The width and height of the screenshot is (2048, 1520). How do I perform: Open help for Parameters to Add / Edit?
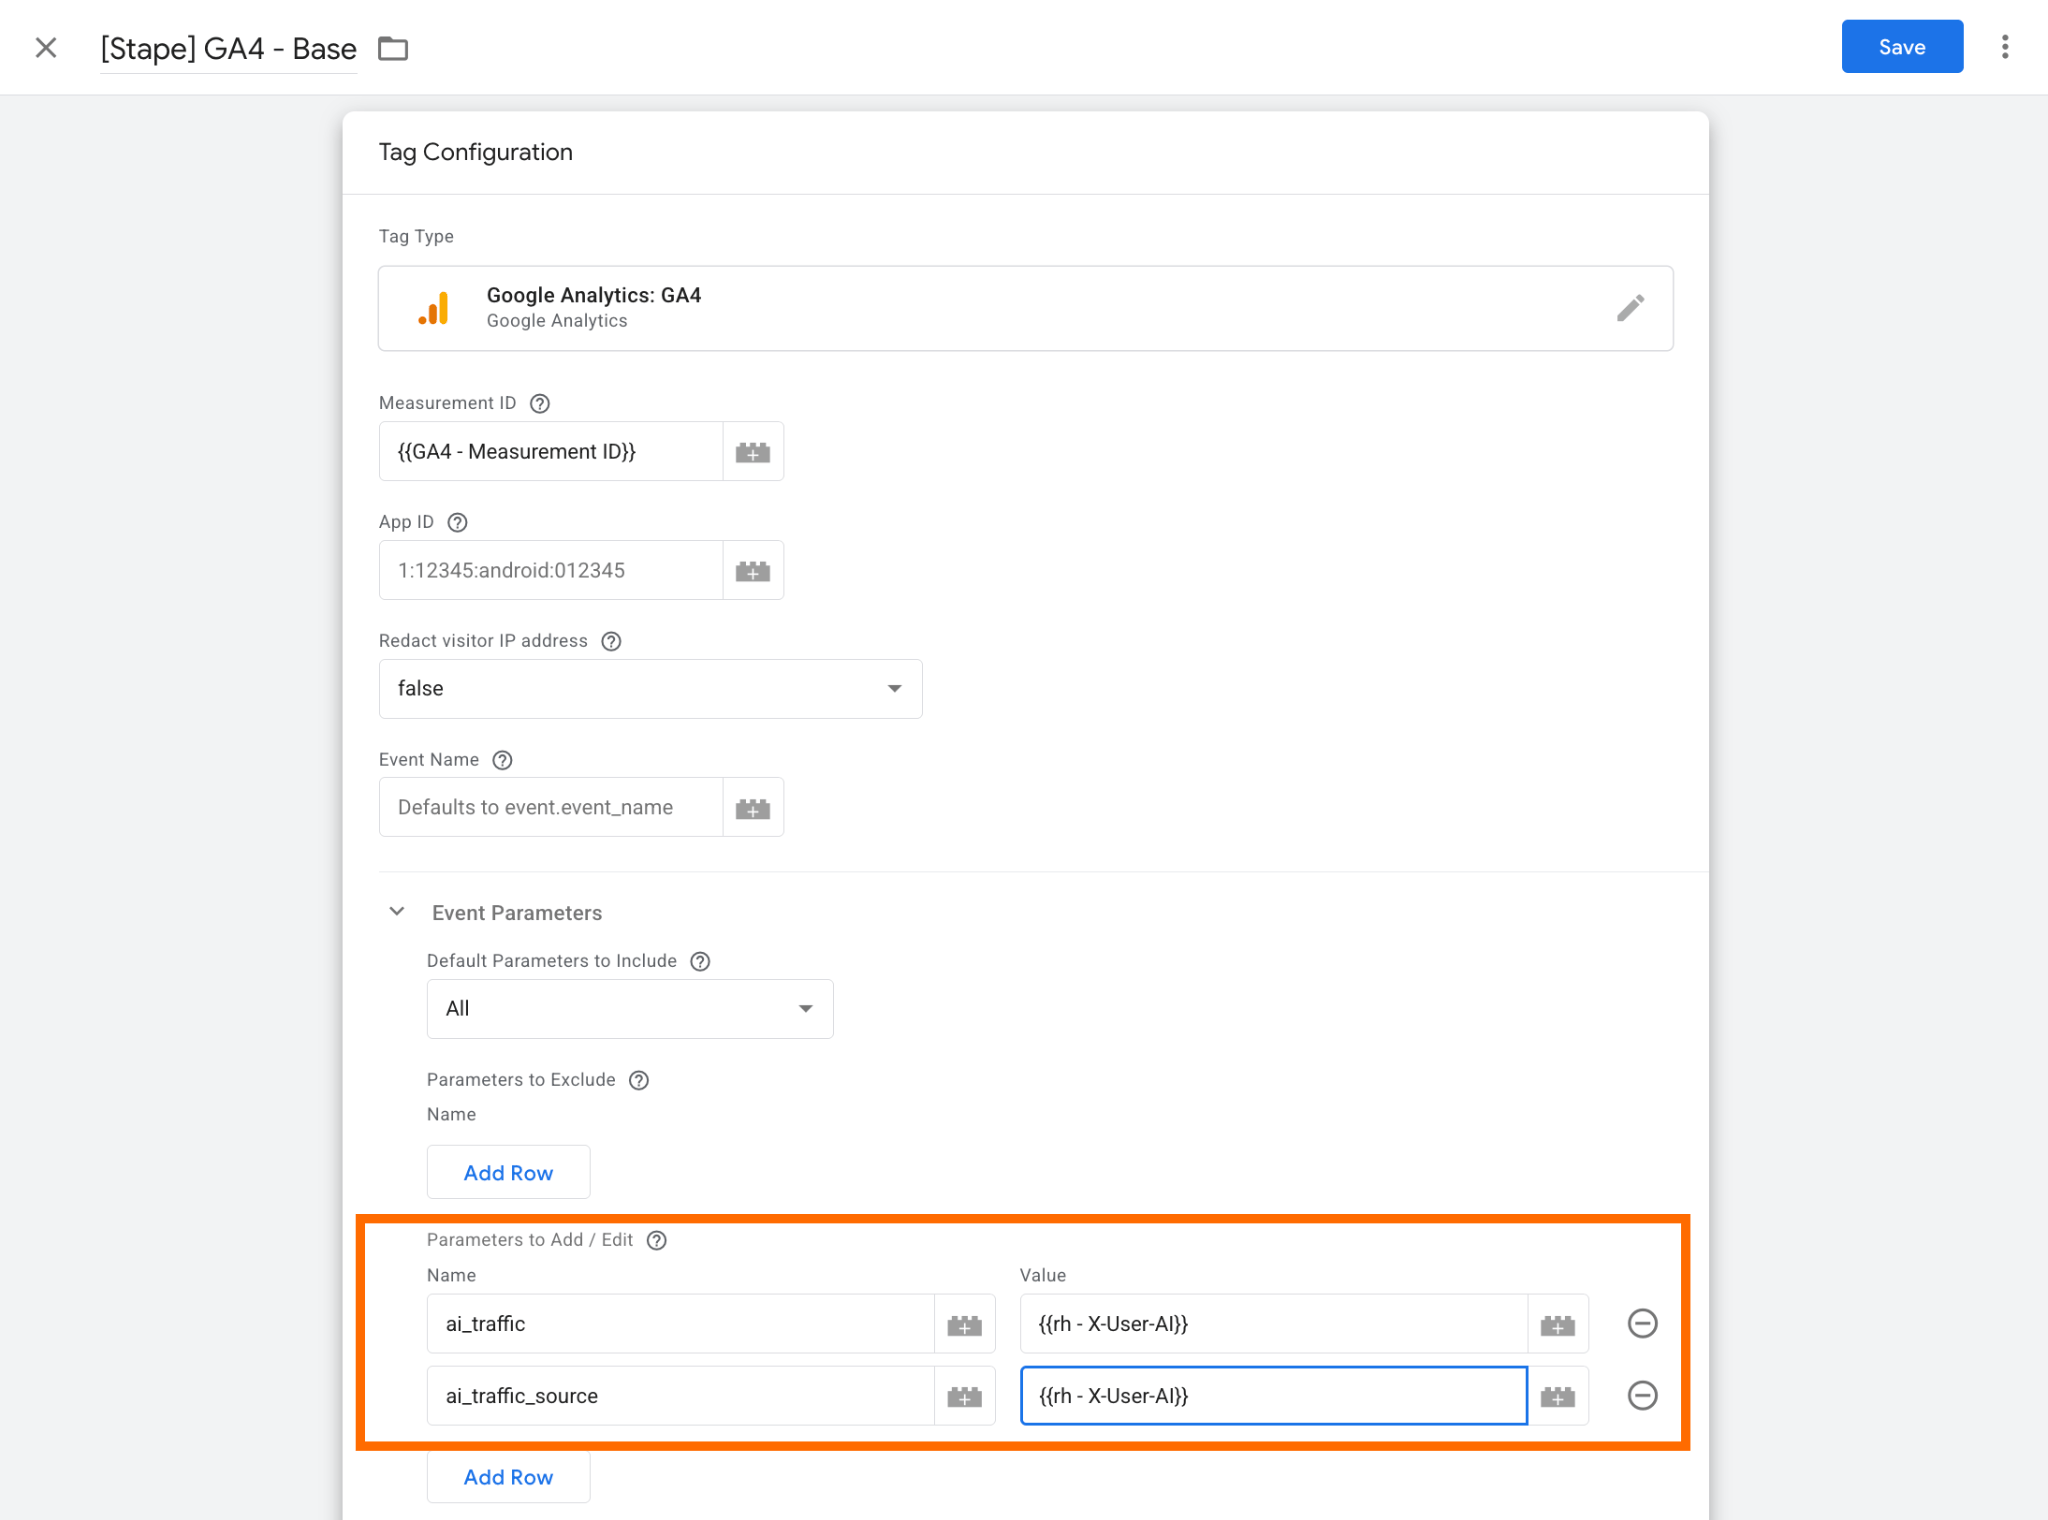coord(657,1240)
